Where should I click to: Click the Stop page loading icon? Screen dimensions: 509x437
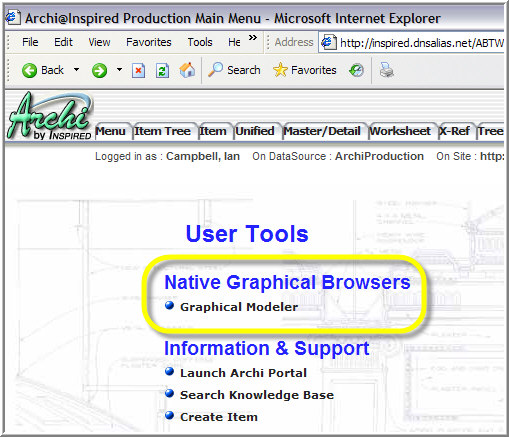tap(138, 70)
